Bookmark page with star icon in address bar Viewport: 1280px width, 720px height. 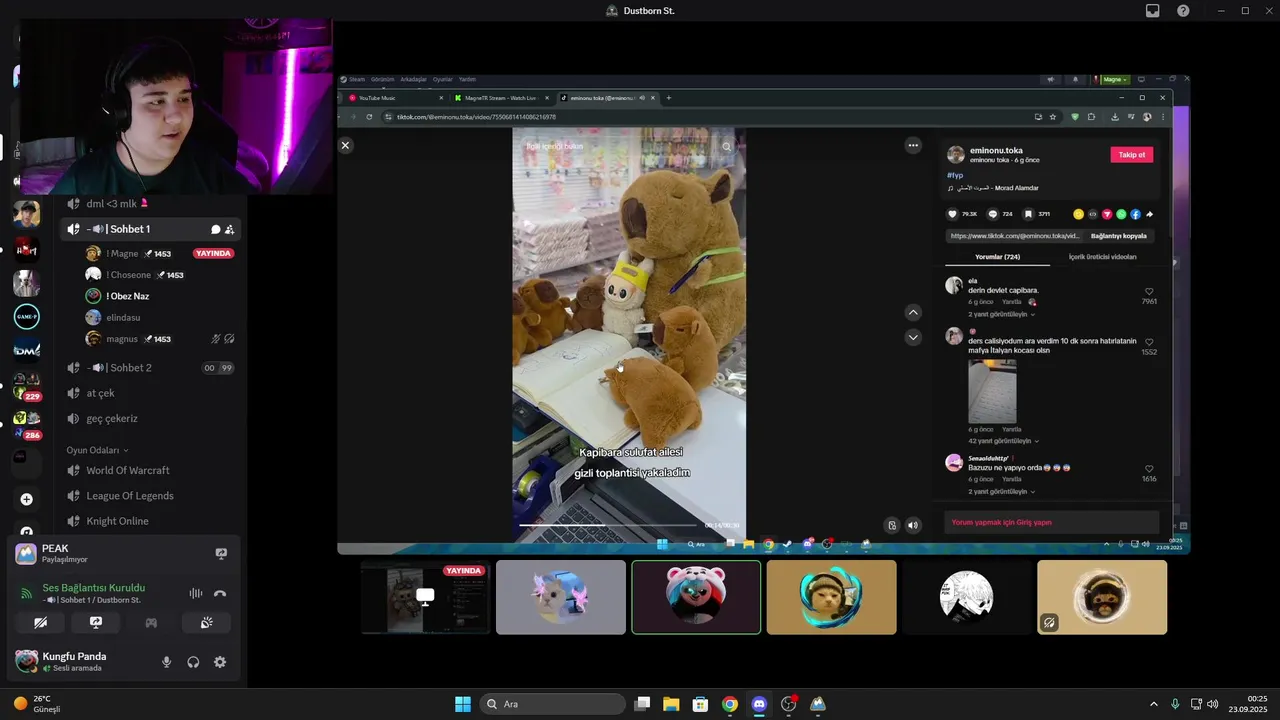[1052, 117]
